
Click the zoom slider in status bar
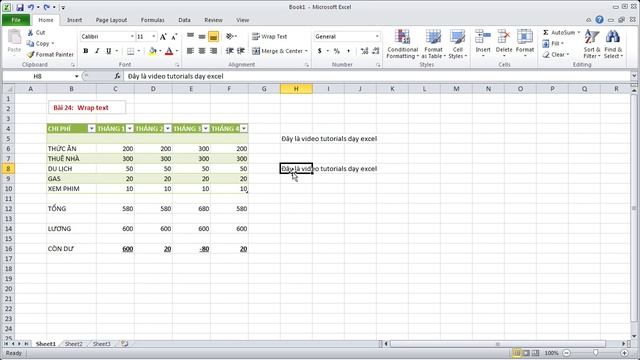point(596,353)
